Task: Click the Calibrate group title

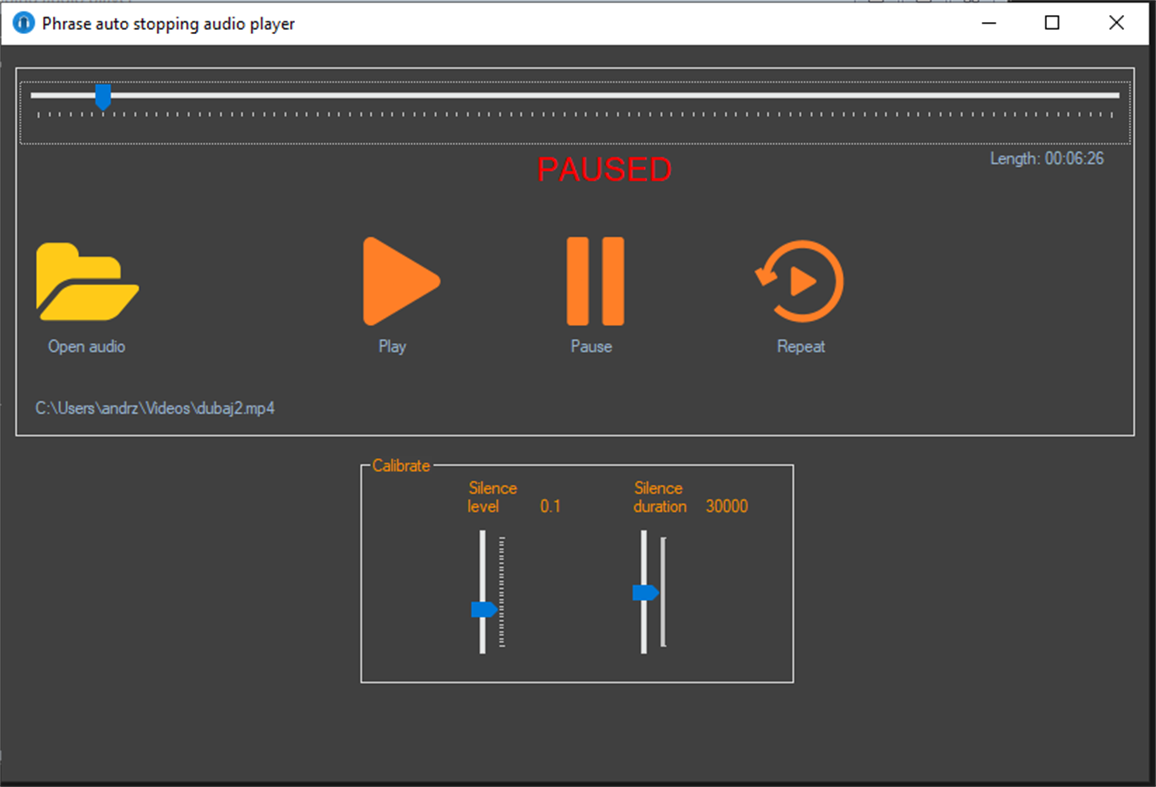Action: click(400, 465)
